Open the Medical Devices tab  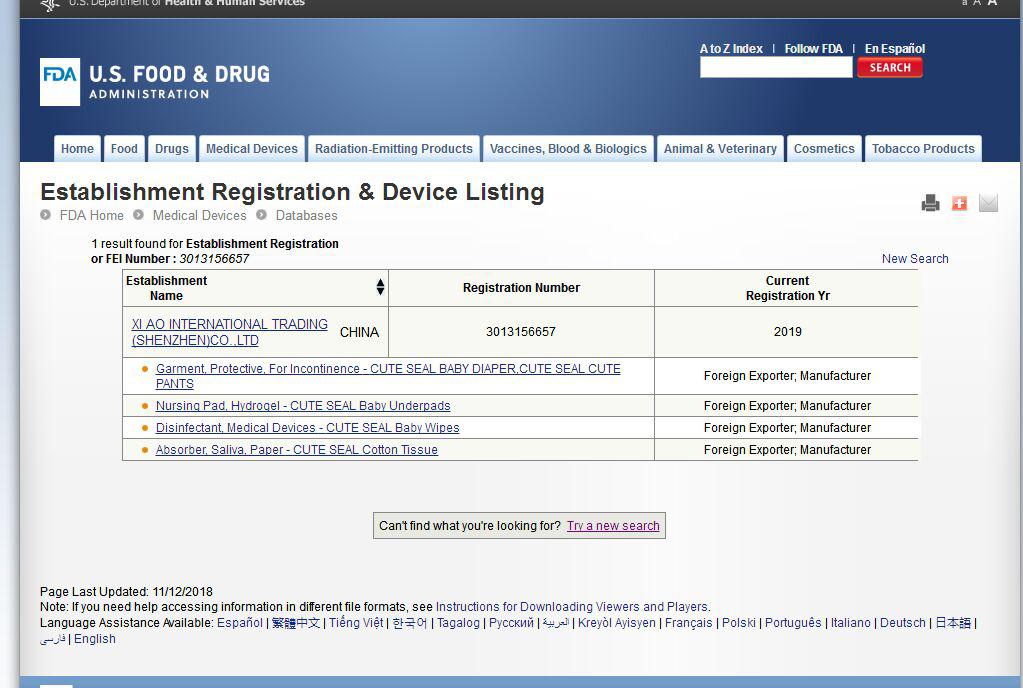point(252,149)
